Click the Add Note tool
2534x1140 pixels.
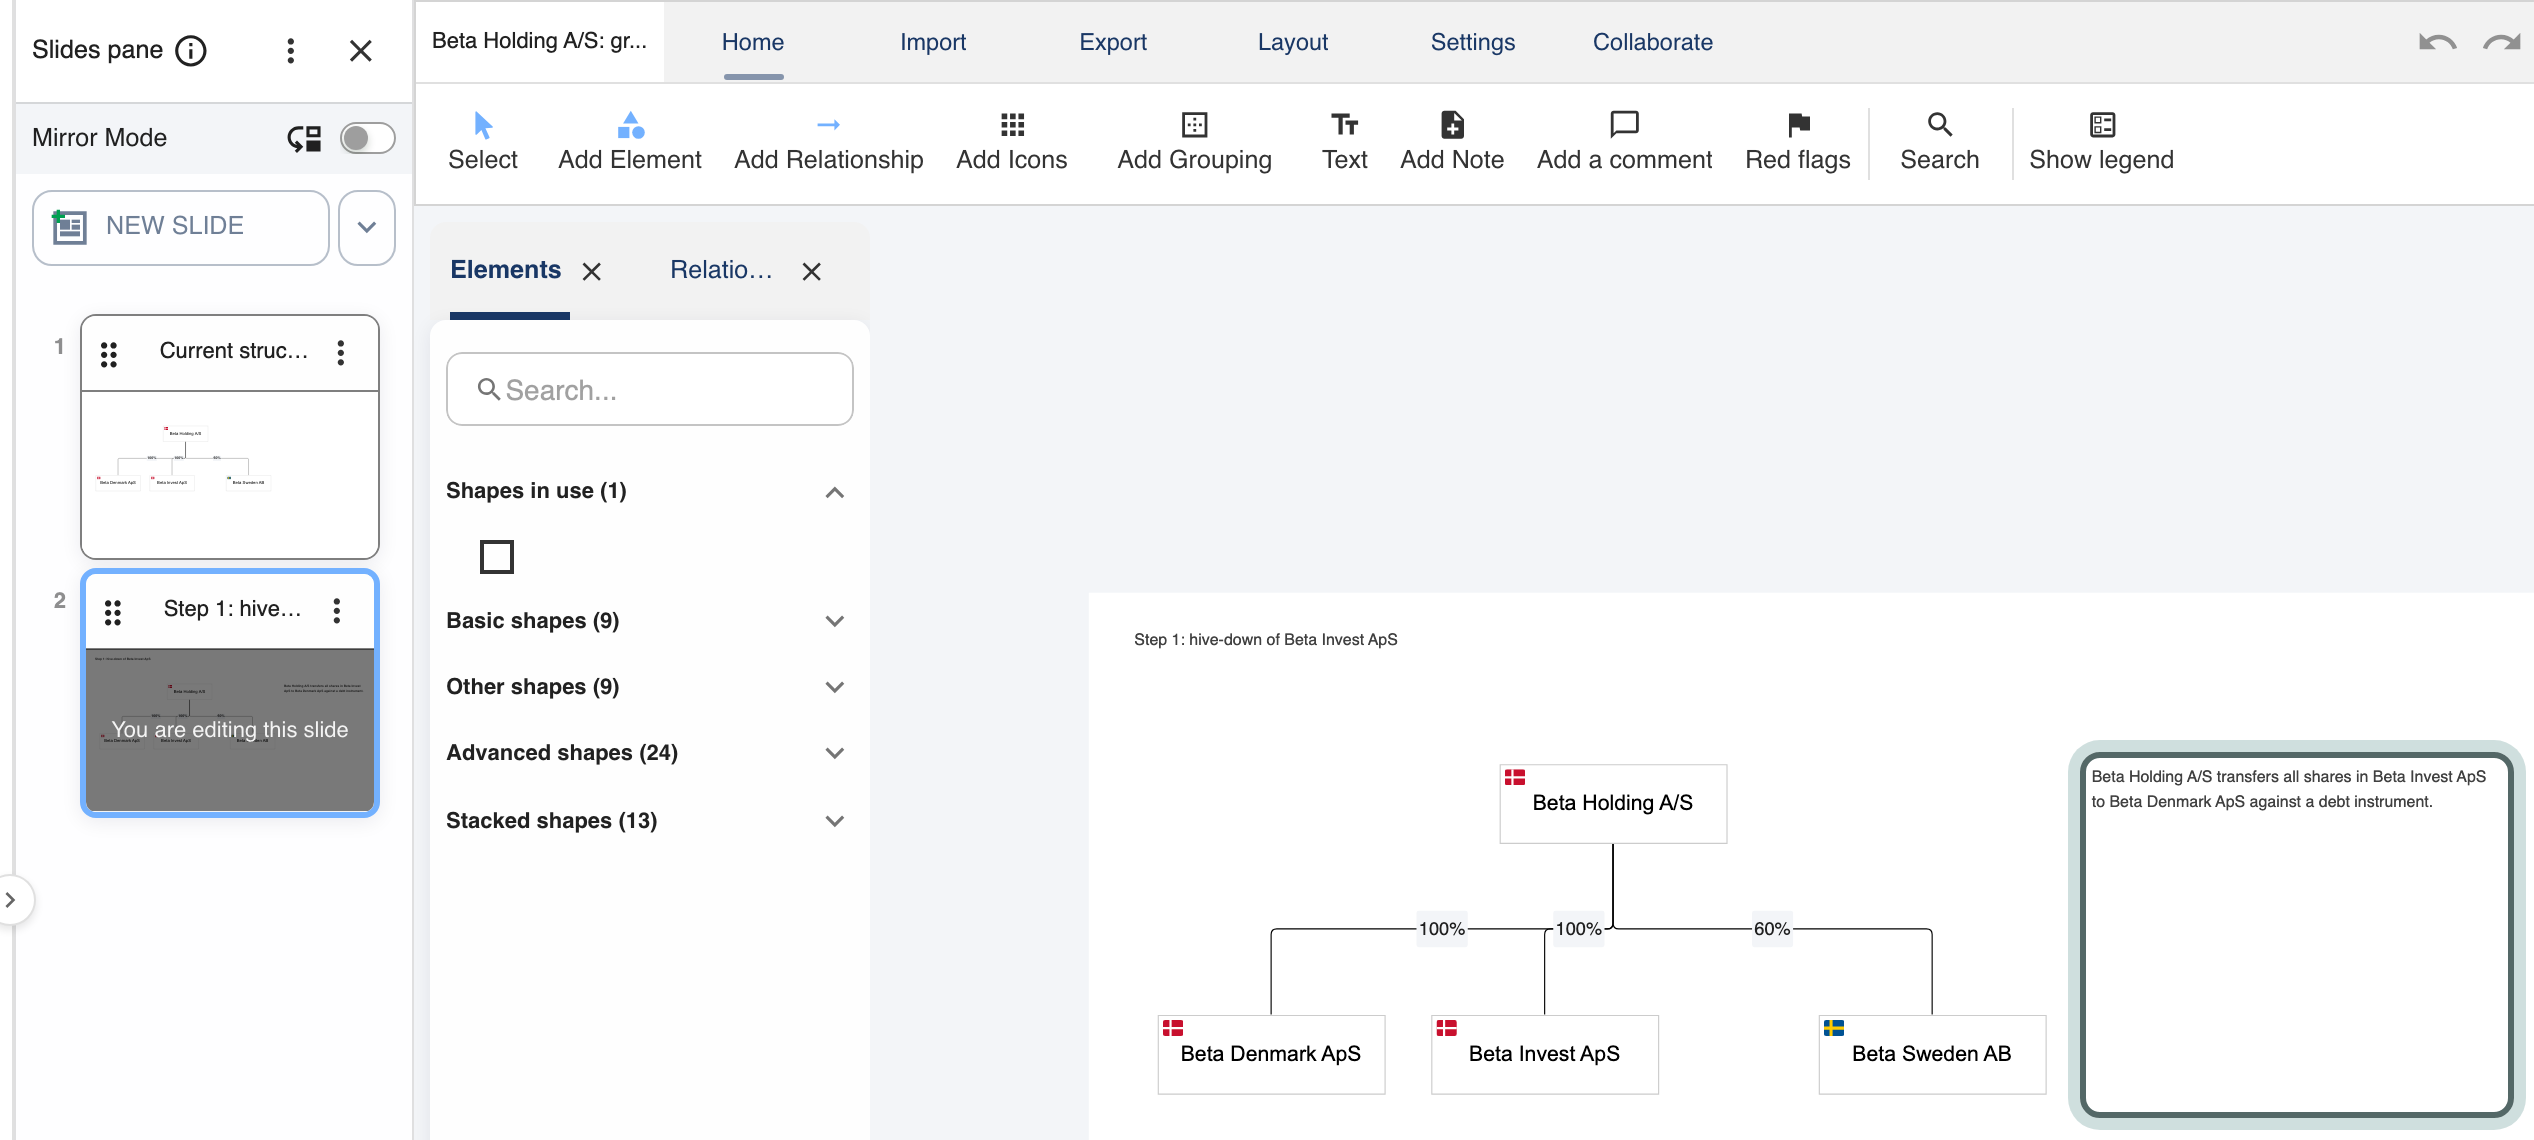1452,142
